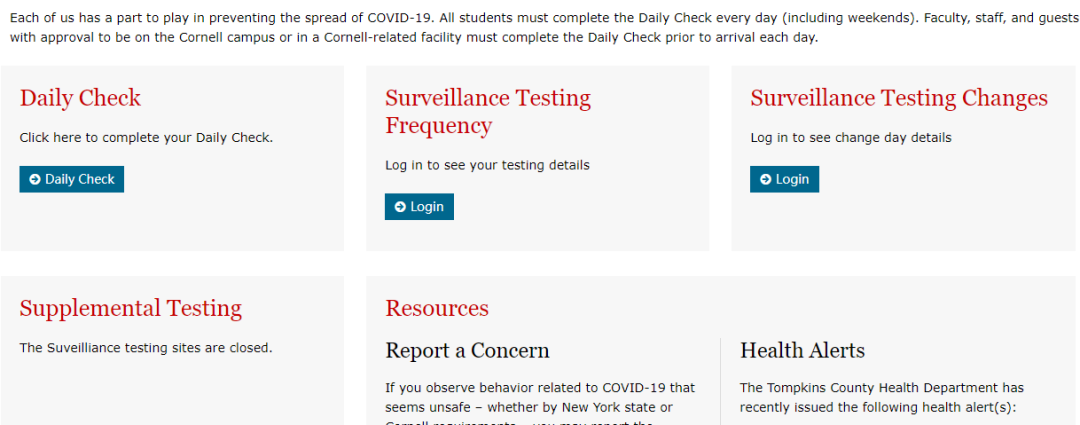The width and height of the screenshot is (1080, 425).
Task: Click the Tompkins County Health Department alert text
Action: 882,397
